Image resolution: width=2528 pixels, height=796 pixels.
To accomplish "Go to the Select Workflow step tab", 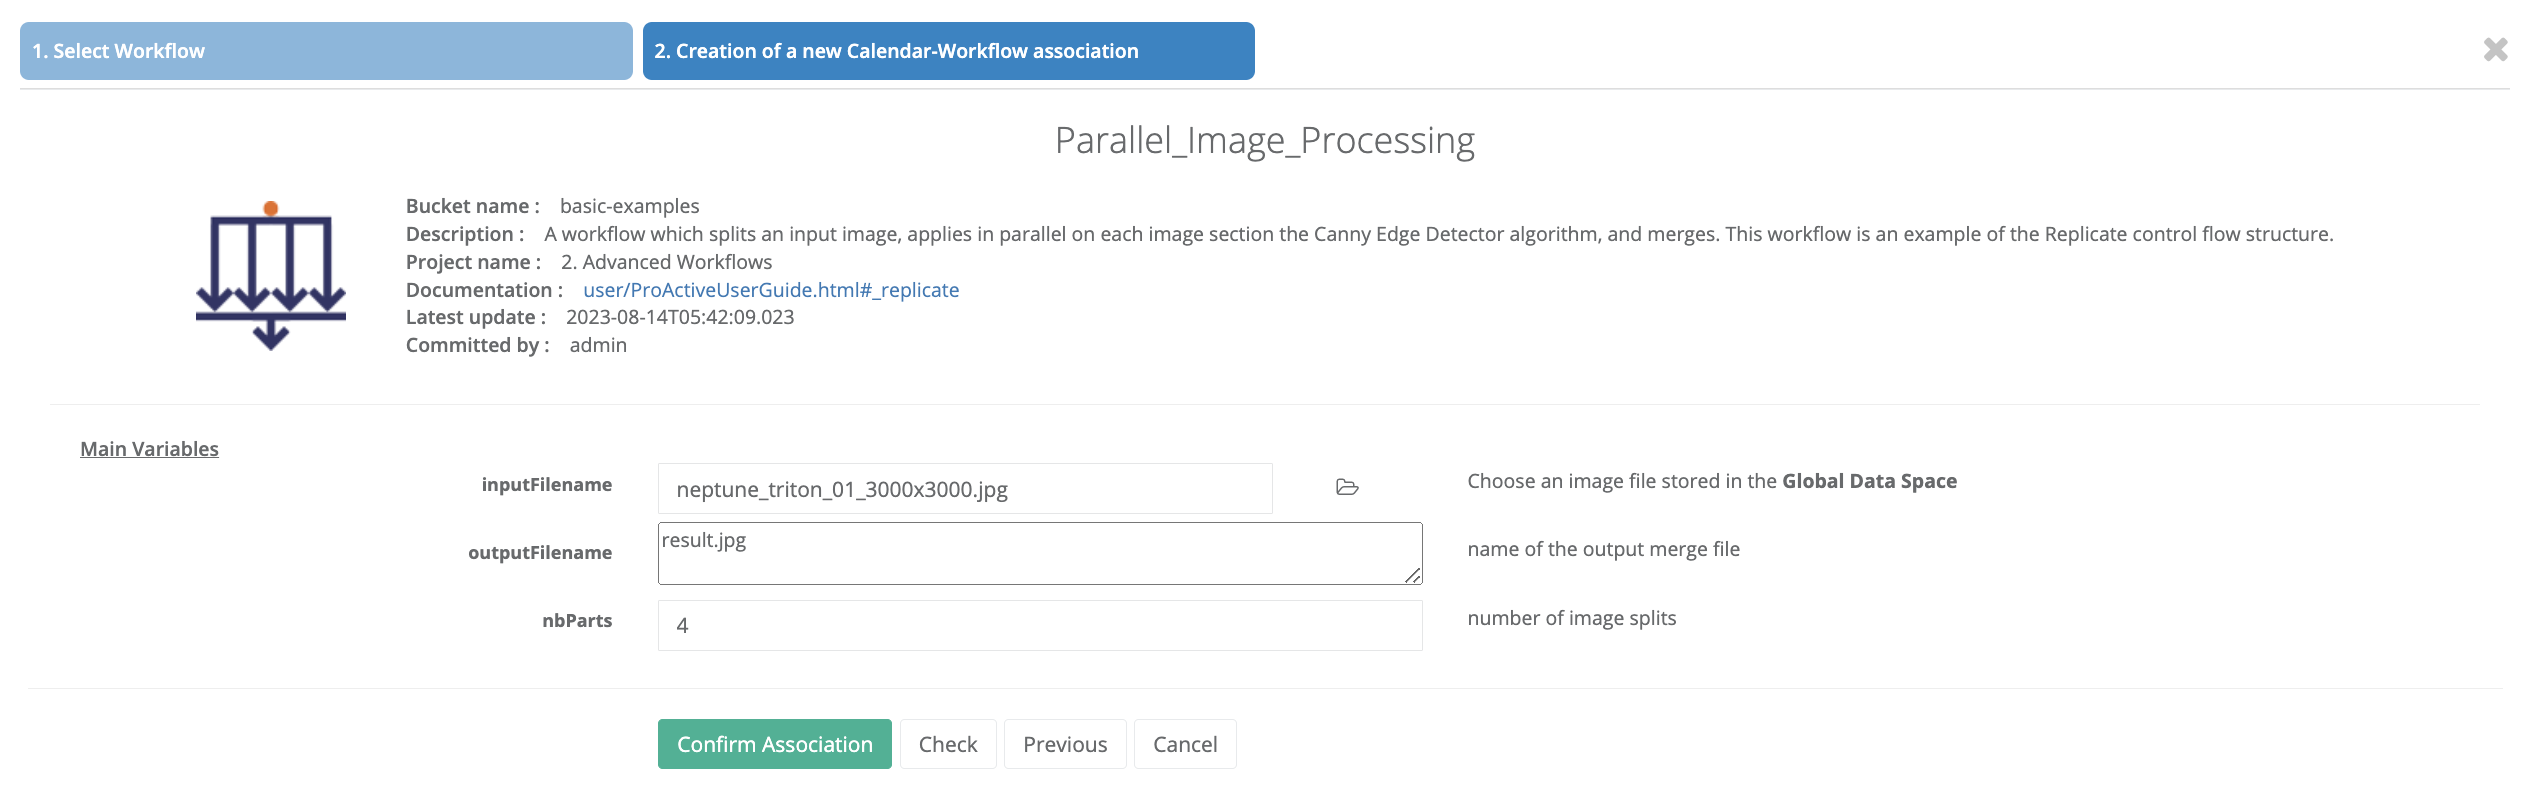I will tap(326, 51).
